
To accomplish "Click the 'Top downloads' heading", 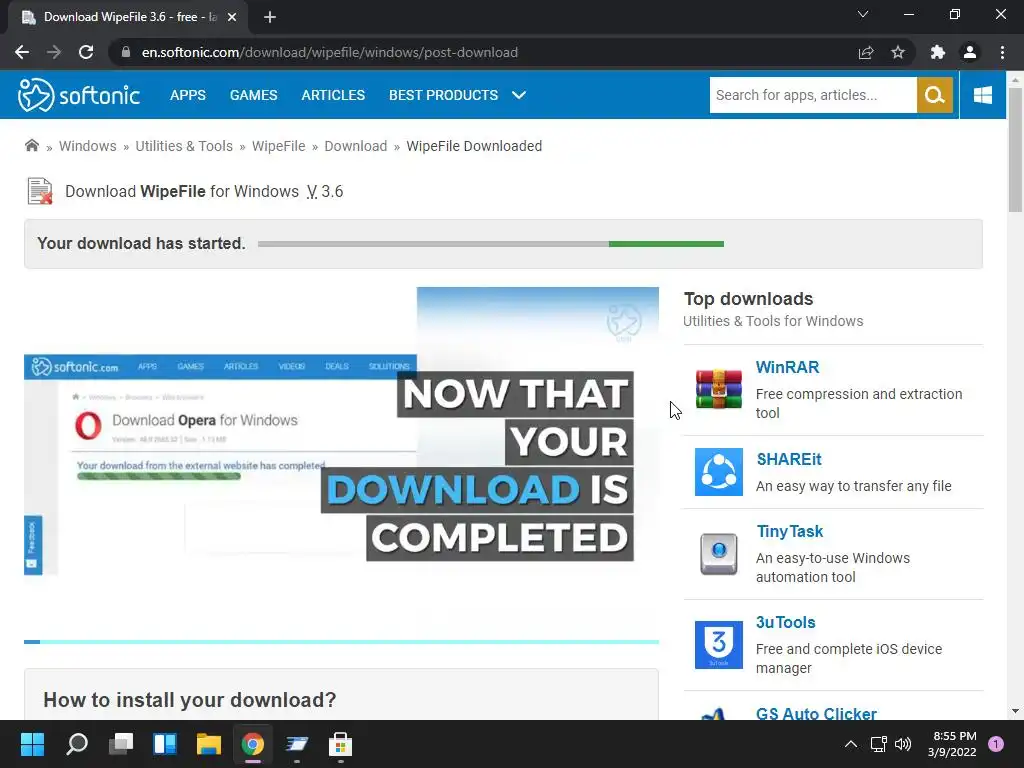I will (x=748, y=298).
